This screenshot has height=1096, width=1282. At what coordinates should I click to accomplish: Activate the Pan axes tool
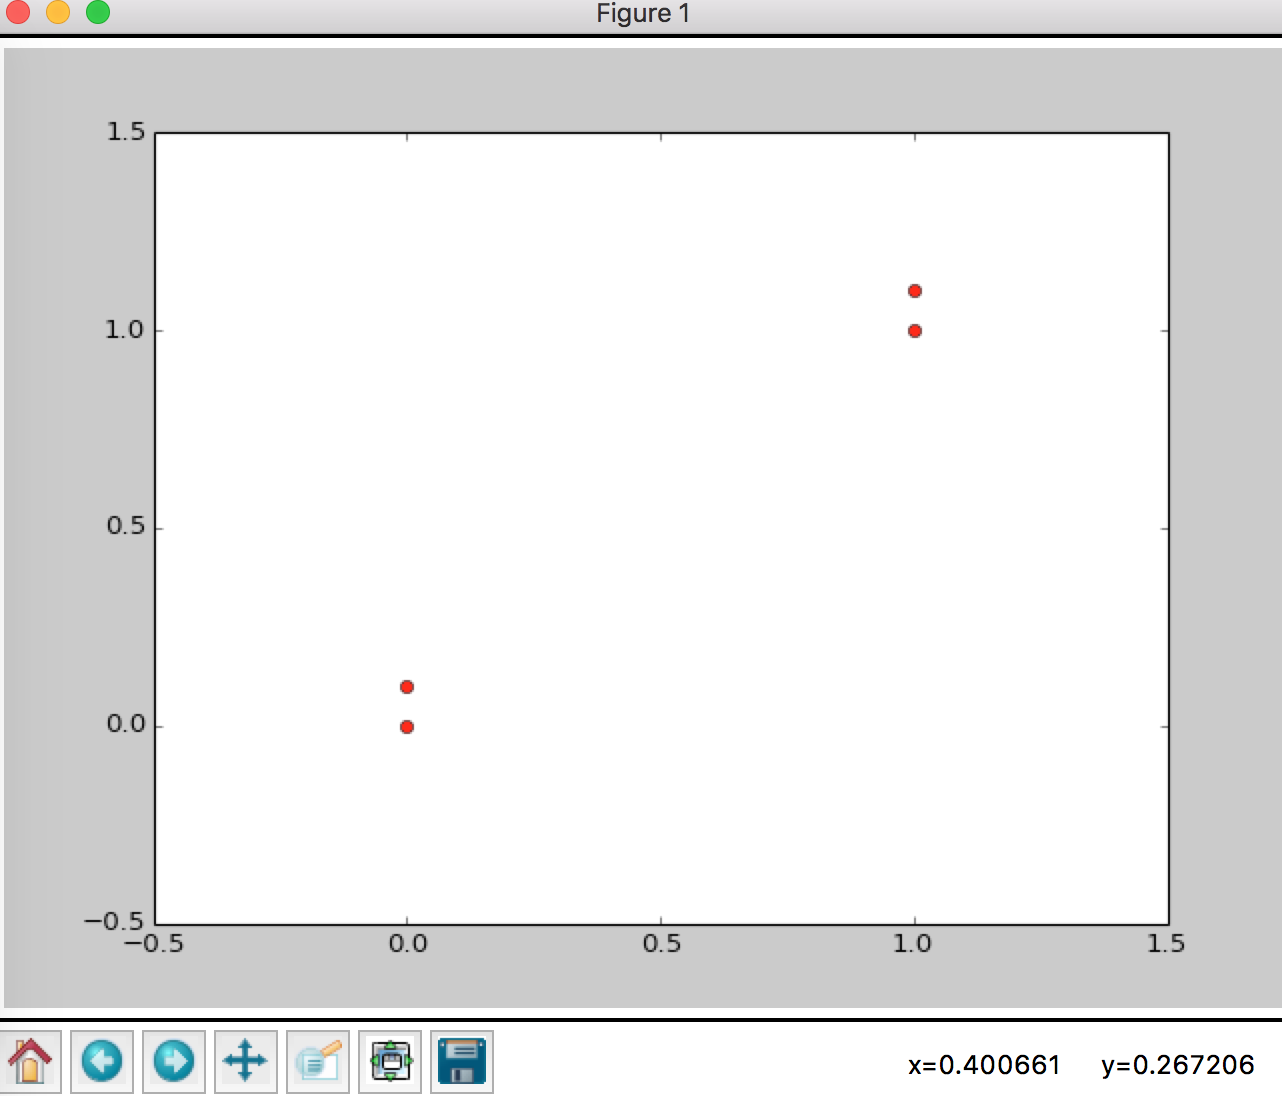coord(246,1062)
